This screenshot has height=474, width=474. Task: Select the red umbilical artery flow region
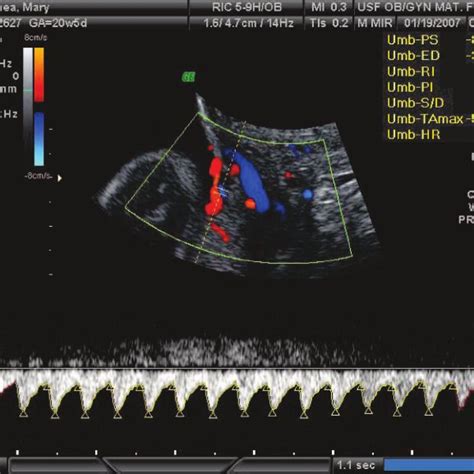coord(214,187)
